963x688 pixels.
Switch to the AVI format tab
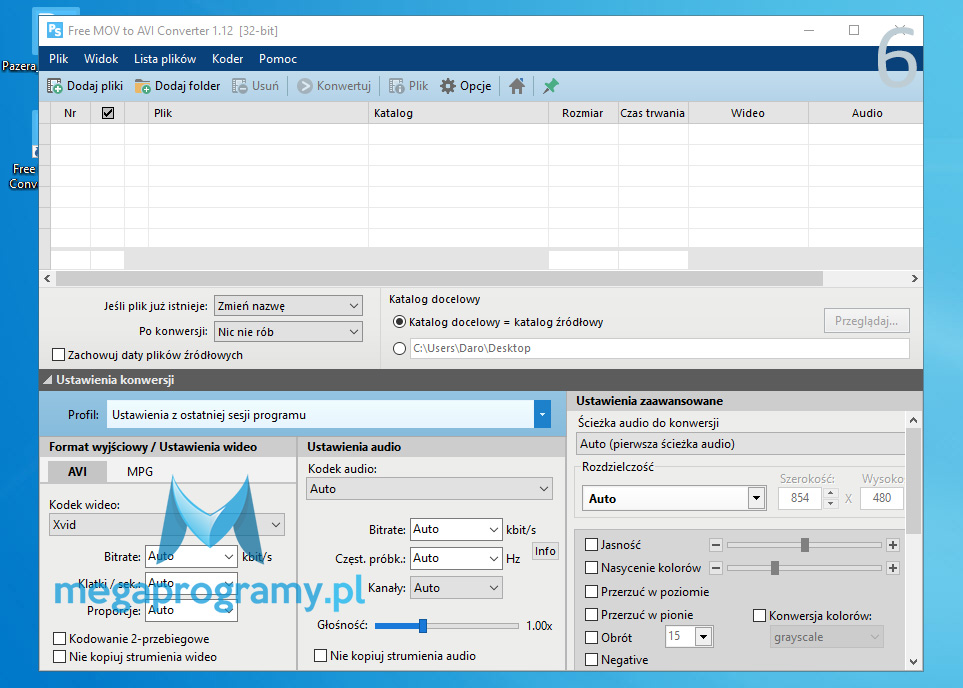[x=77, y=471]
